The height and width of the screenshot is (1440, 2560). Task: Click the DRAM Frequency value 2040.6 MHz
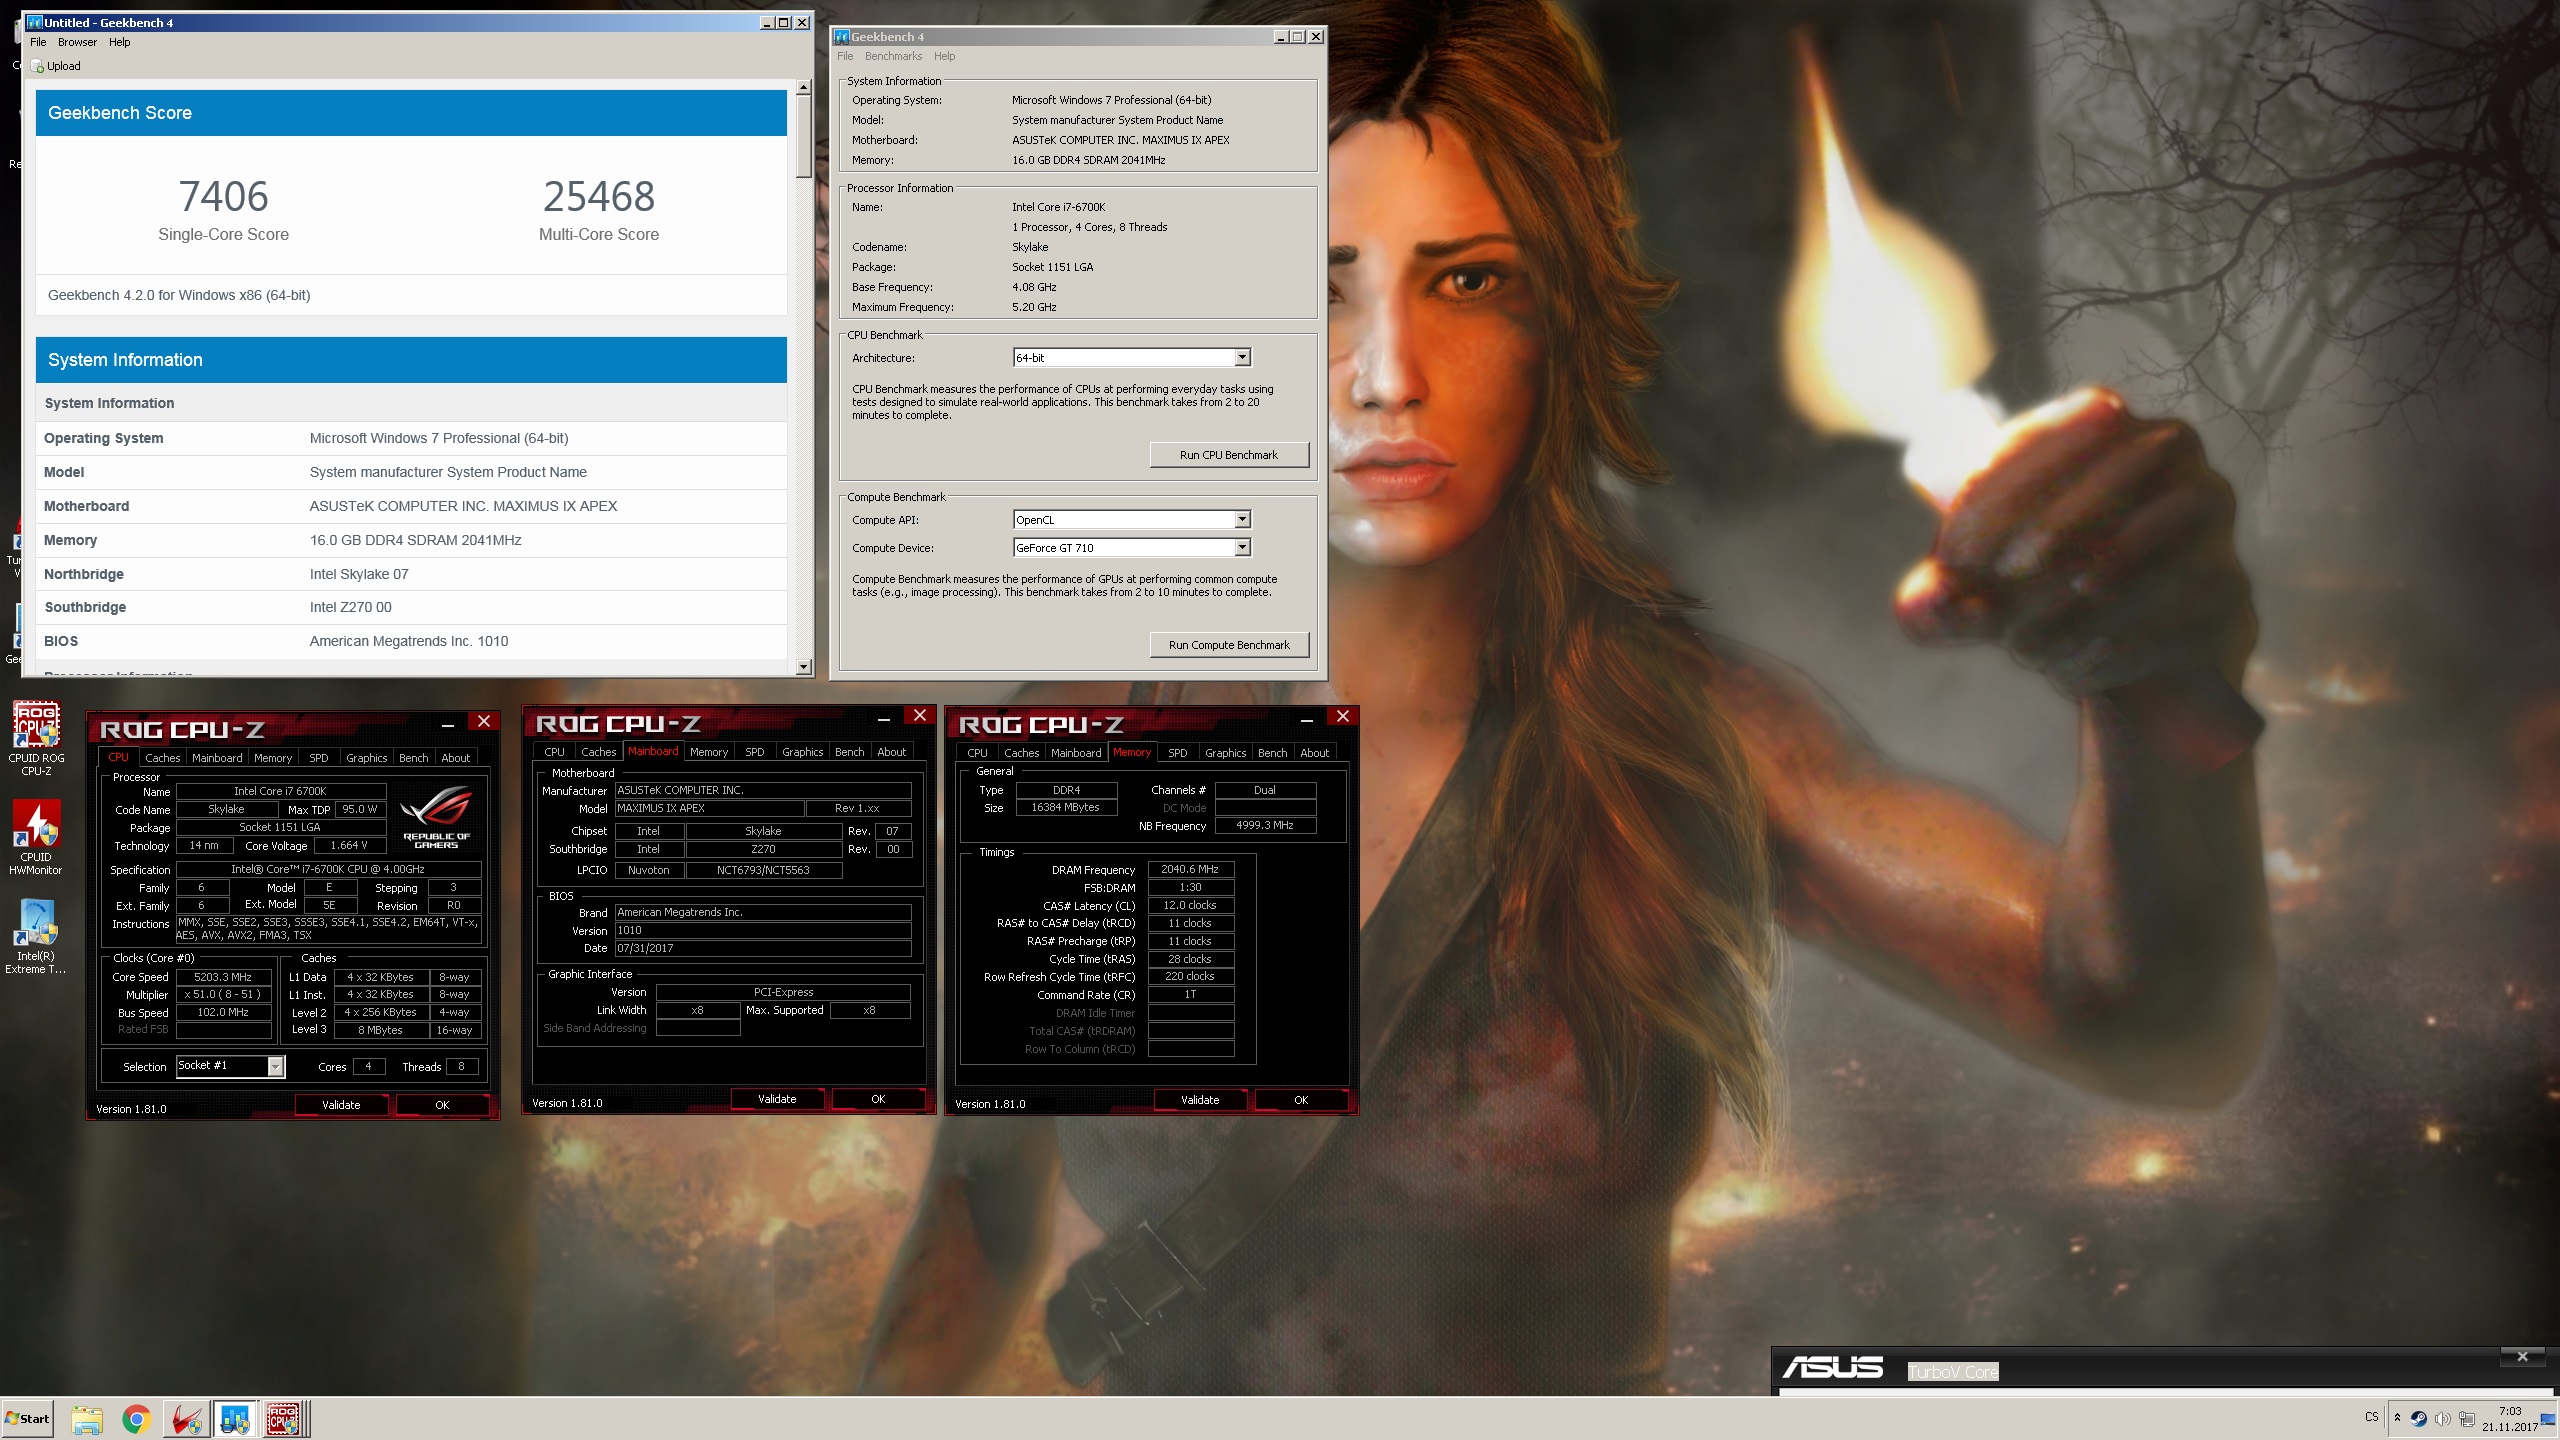1190,870
